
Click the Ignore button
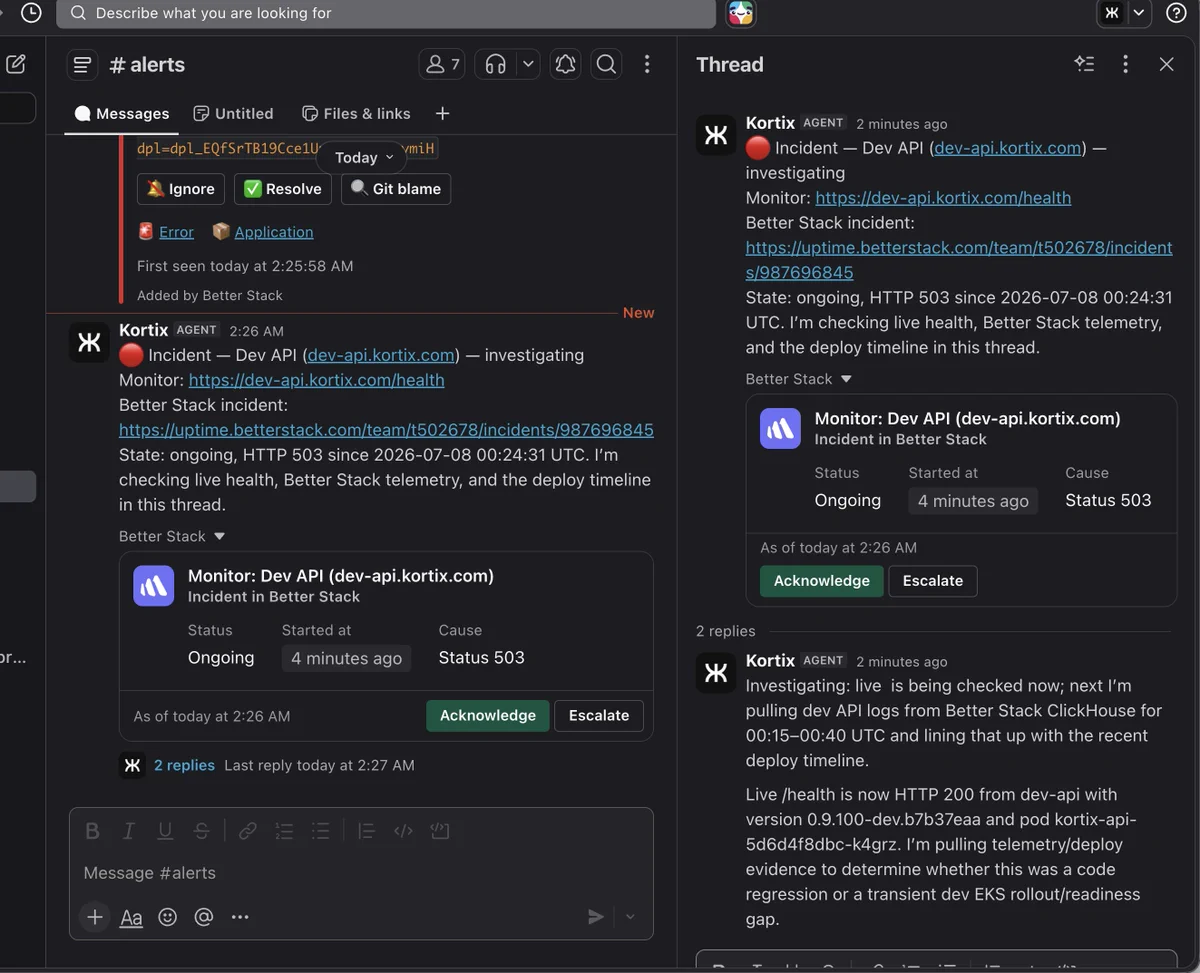181,189
